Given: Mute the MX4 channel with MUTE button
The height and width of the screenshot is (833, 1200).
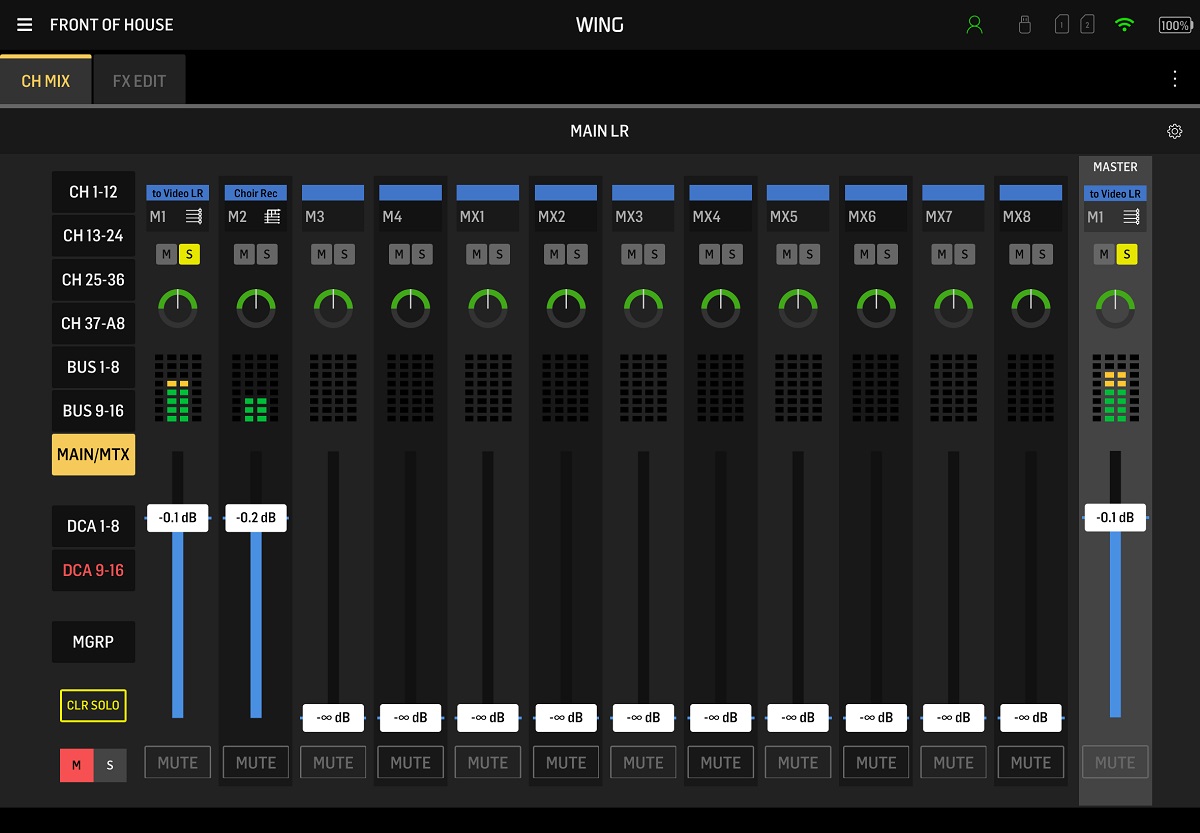Looking at the screenshot, I should (720, 762).
